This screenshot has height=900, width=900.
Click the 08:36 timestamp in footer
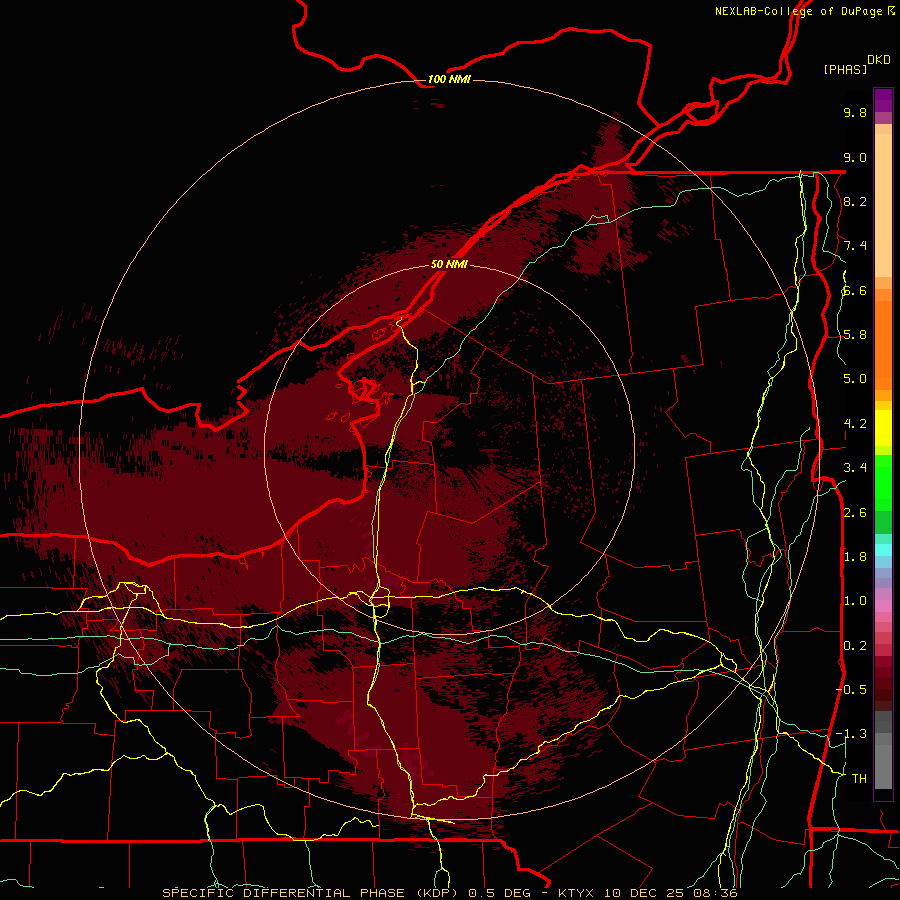click(715, 893)
